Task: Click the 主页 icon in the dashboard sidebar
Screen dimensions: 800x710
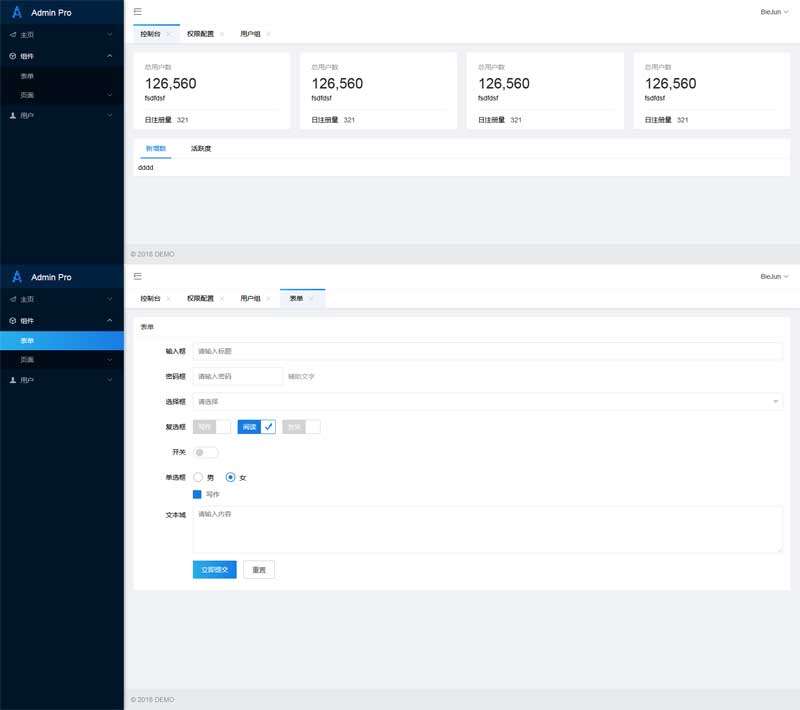Action: point(12,34)
